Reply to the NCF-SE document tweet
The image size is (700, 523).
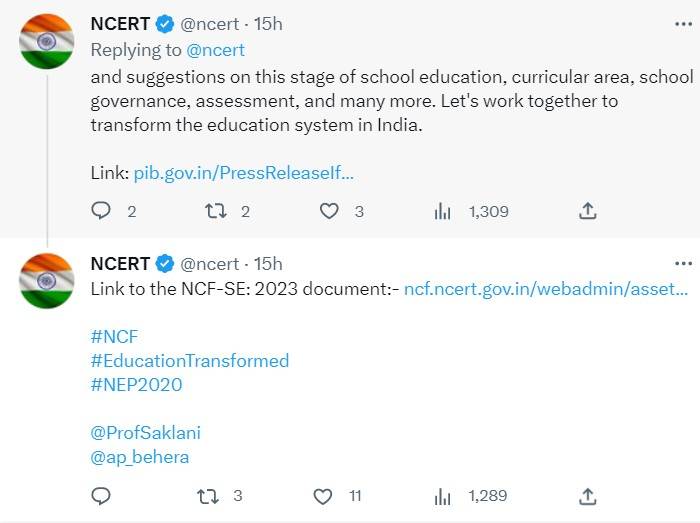point(101,496)
